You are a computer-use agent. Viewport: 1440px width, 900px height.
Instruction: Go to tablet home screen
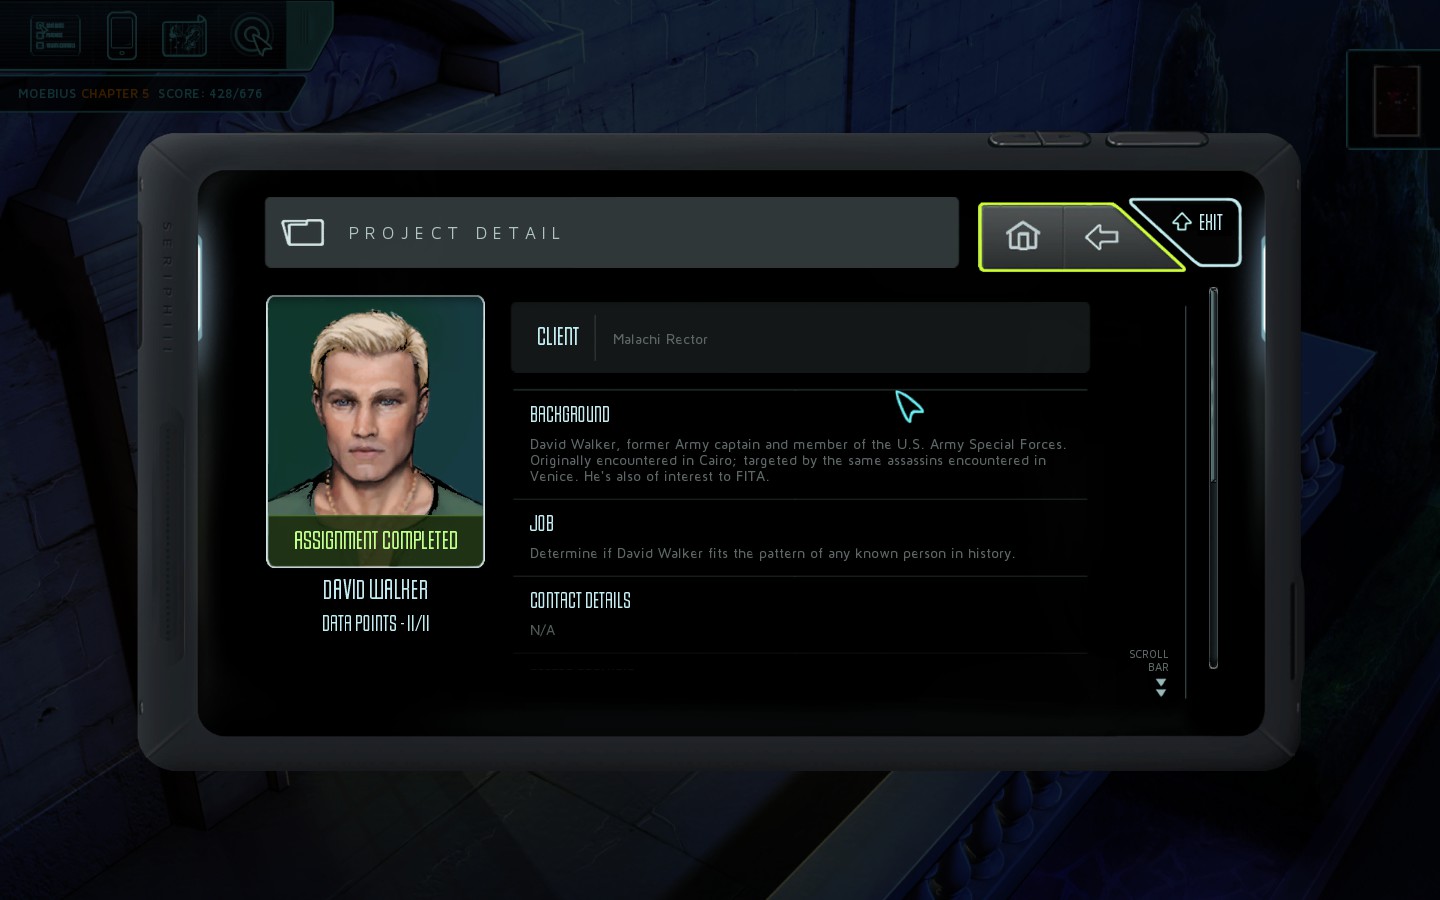click(x=1022, y=236)
